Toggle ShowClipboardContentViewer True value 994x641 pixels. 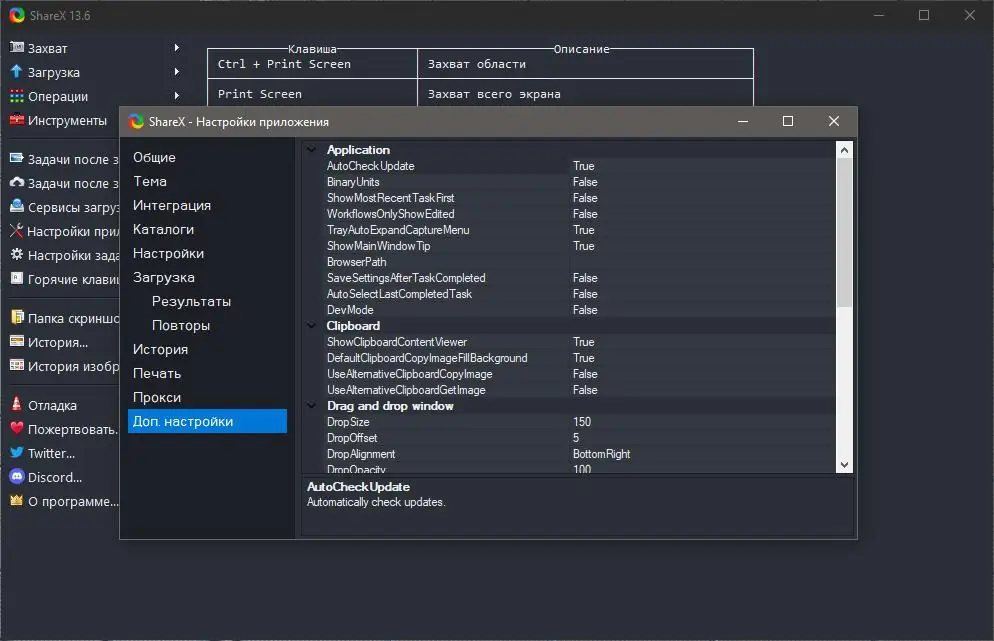pyautogui.click(x=702, y=342)
